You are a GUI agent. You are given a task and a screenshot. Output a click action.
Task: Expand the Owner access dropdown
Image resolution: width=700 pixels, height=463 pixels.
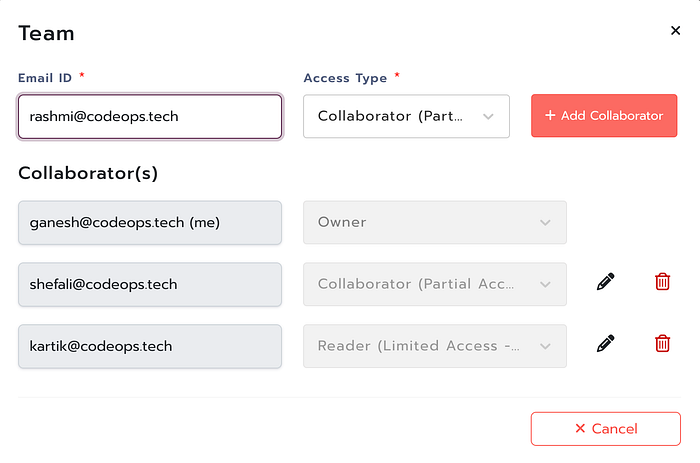tap(434, 222)
